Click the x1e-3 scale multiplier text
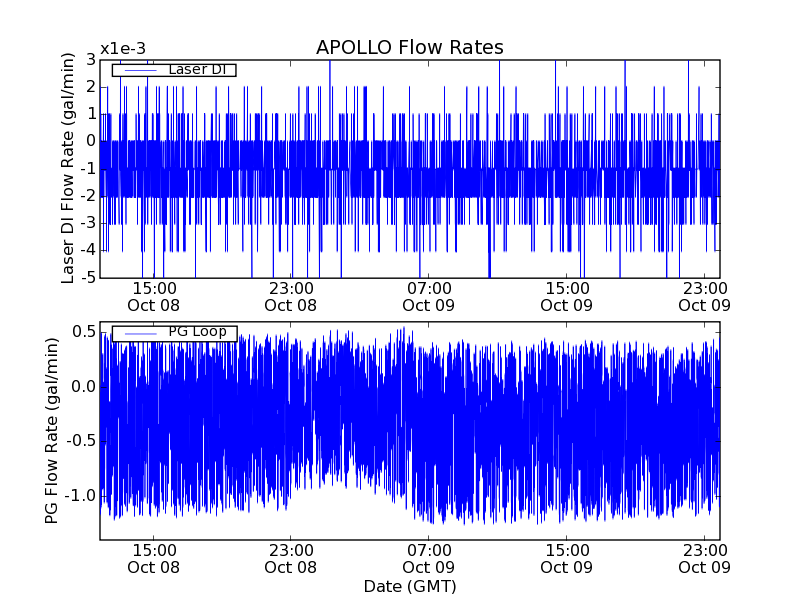Viewport: 800px width, 600px height. point(123,49)
